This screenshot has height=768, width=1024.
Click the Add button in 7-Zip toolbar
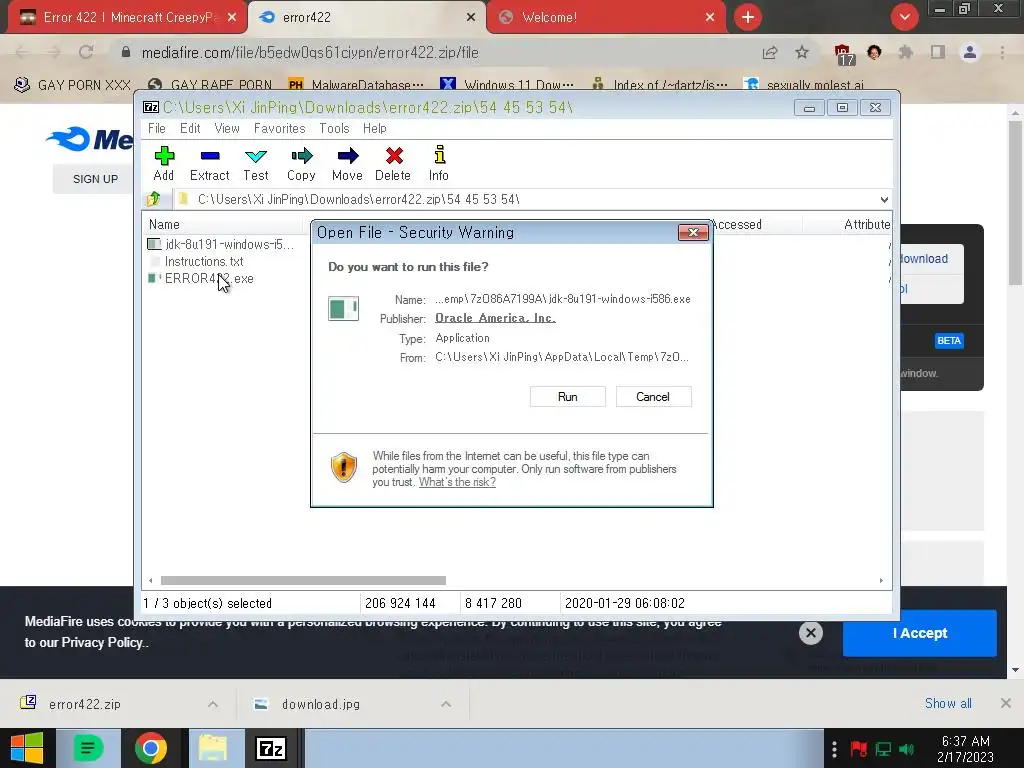(163, 164)
